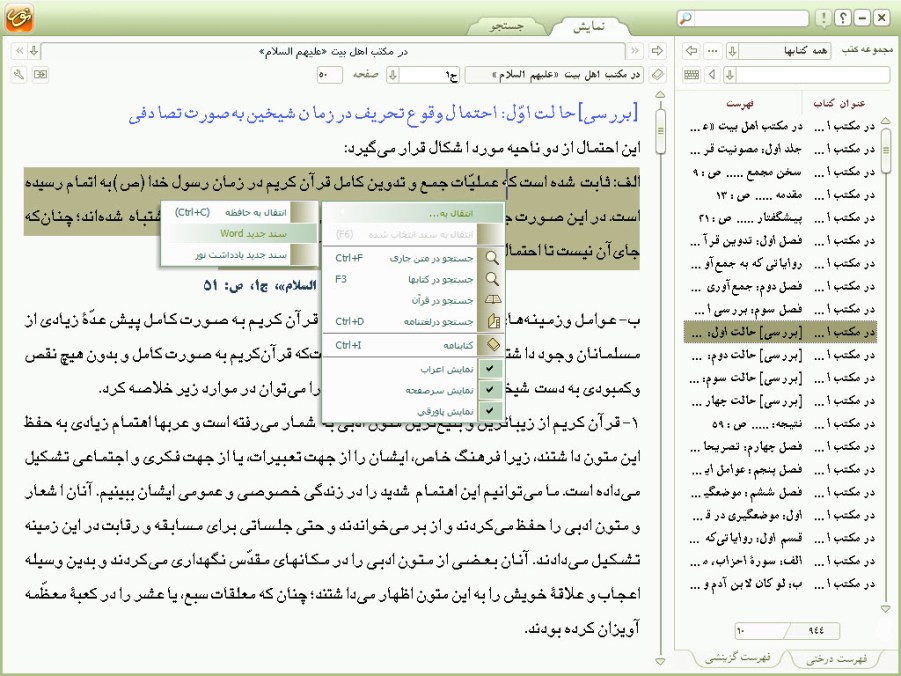Click the book info icon next to کتابنامه
Screen dimensions: 901x676
click(492, 345)
